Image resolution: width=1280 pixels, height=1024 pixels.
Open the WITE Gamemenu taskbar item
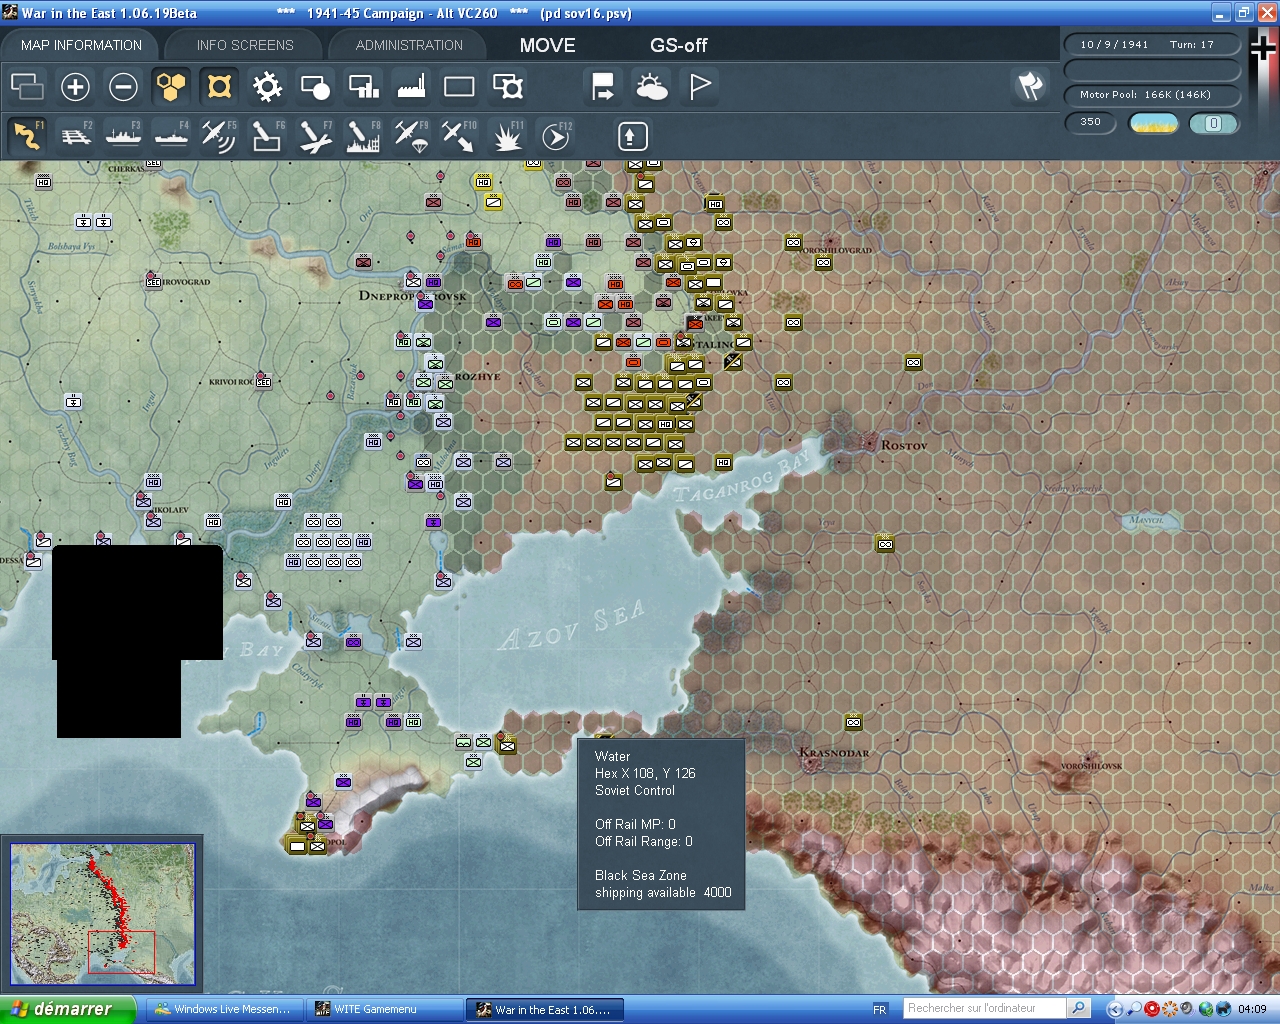pos(383,1009)
